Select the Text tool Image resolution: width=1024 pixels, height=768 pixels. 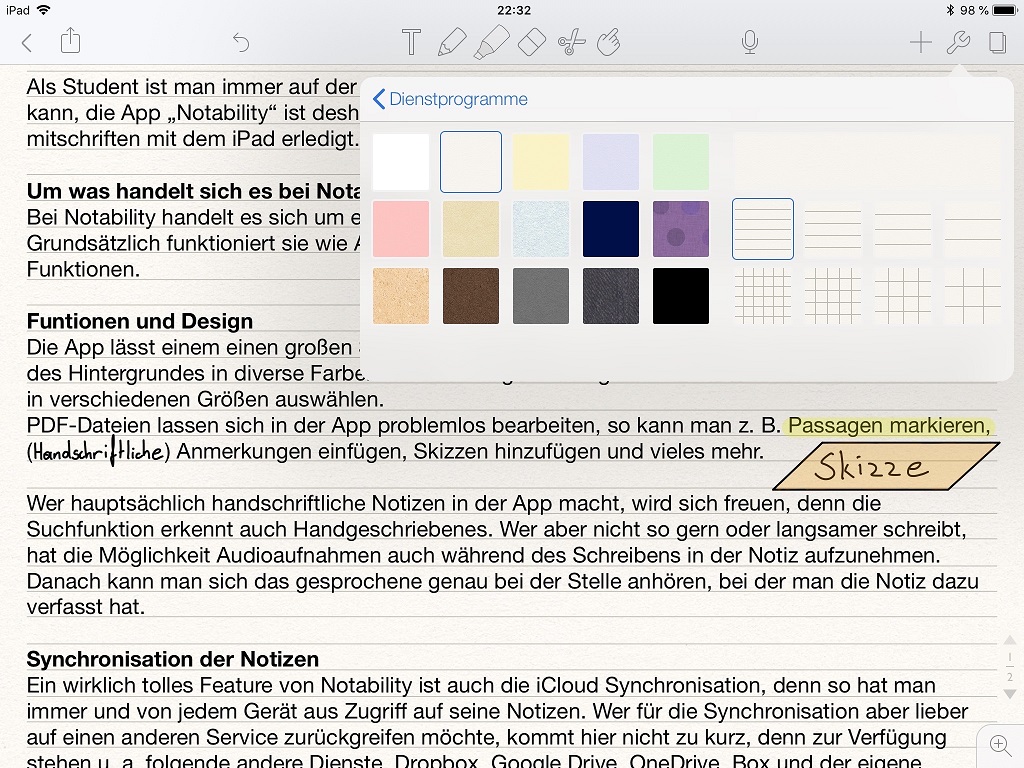point(411,42)
